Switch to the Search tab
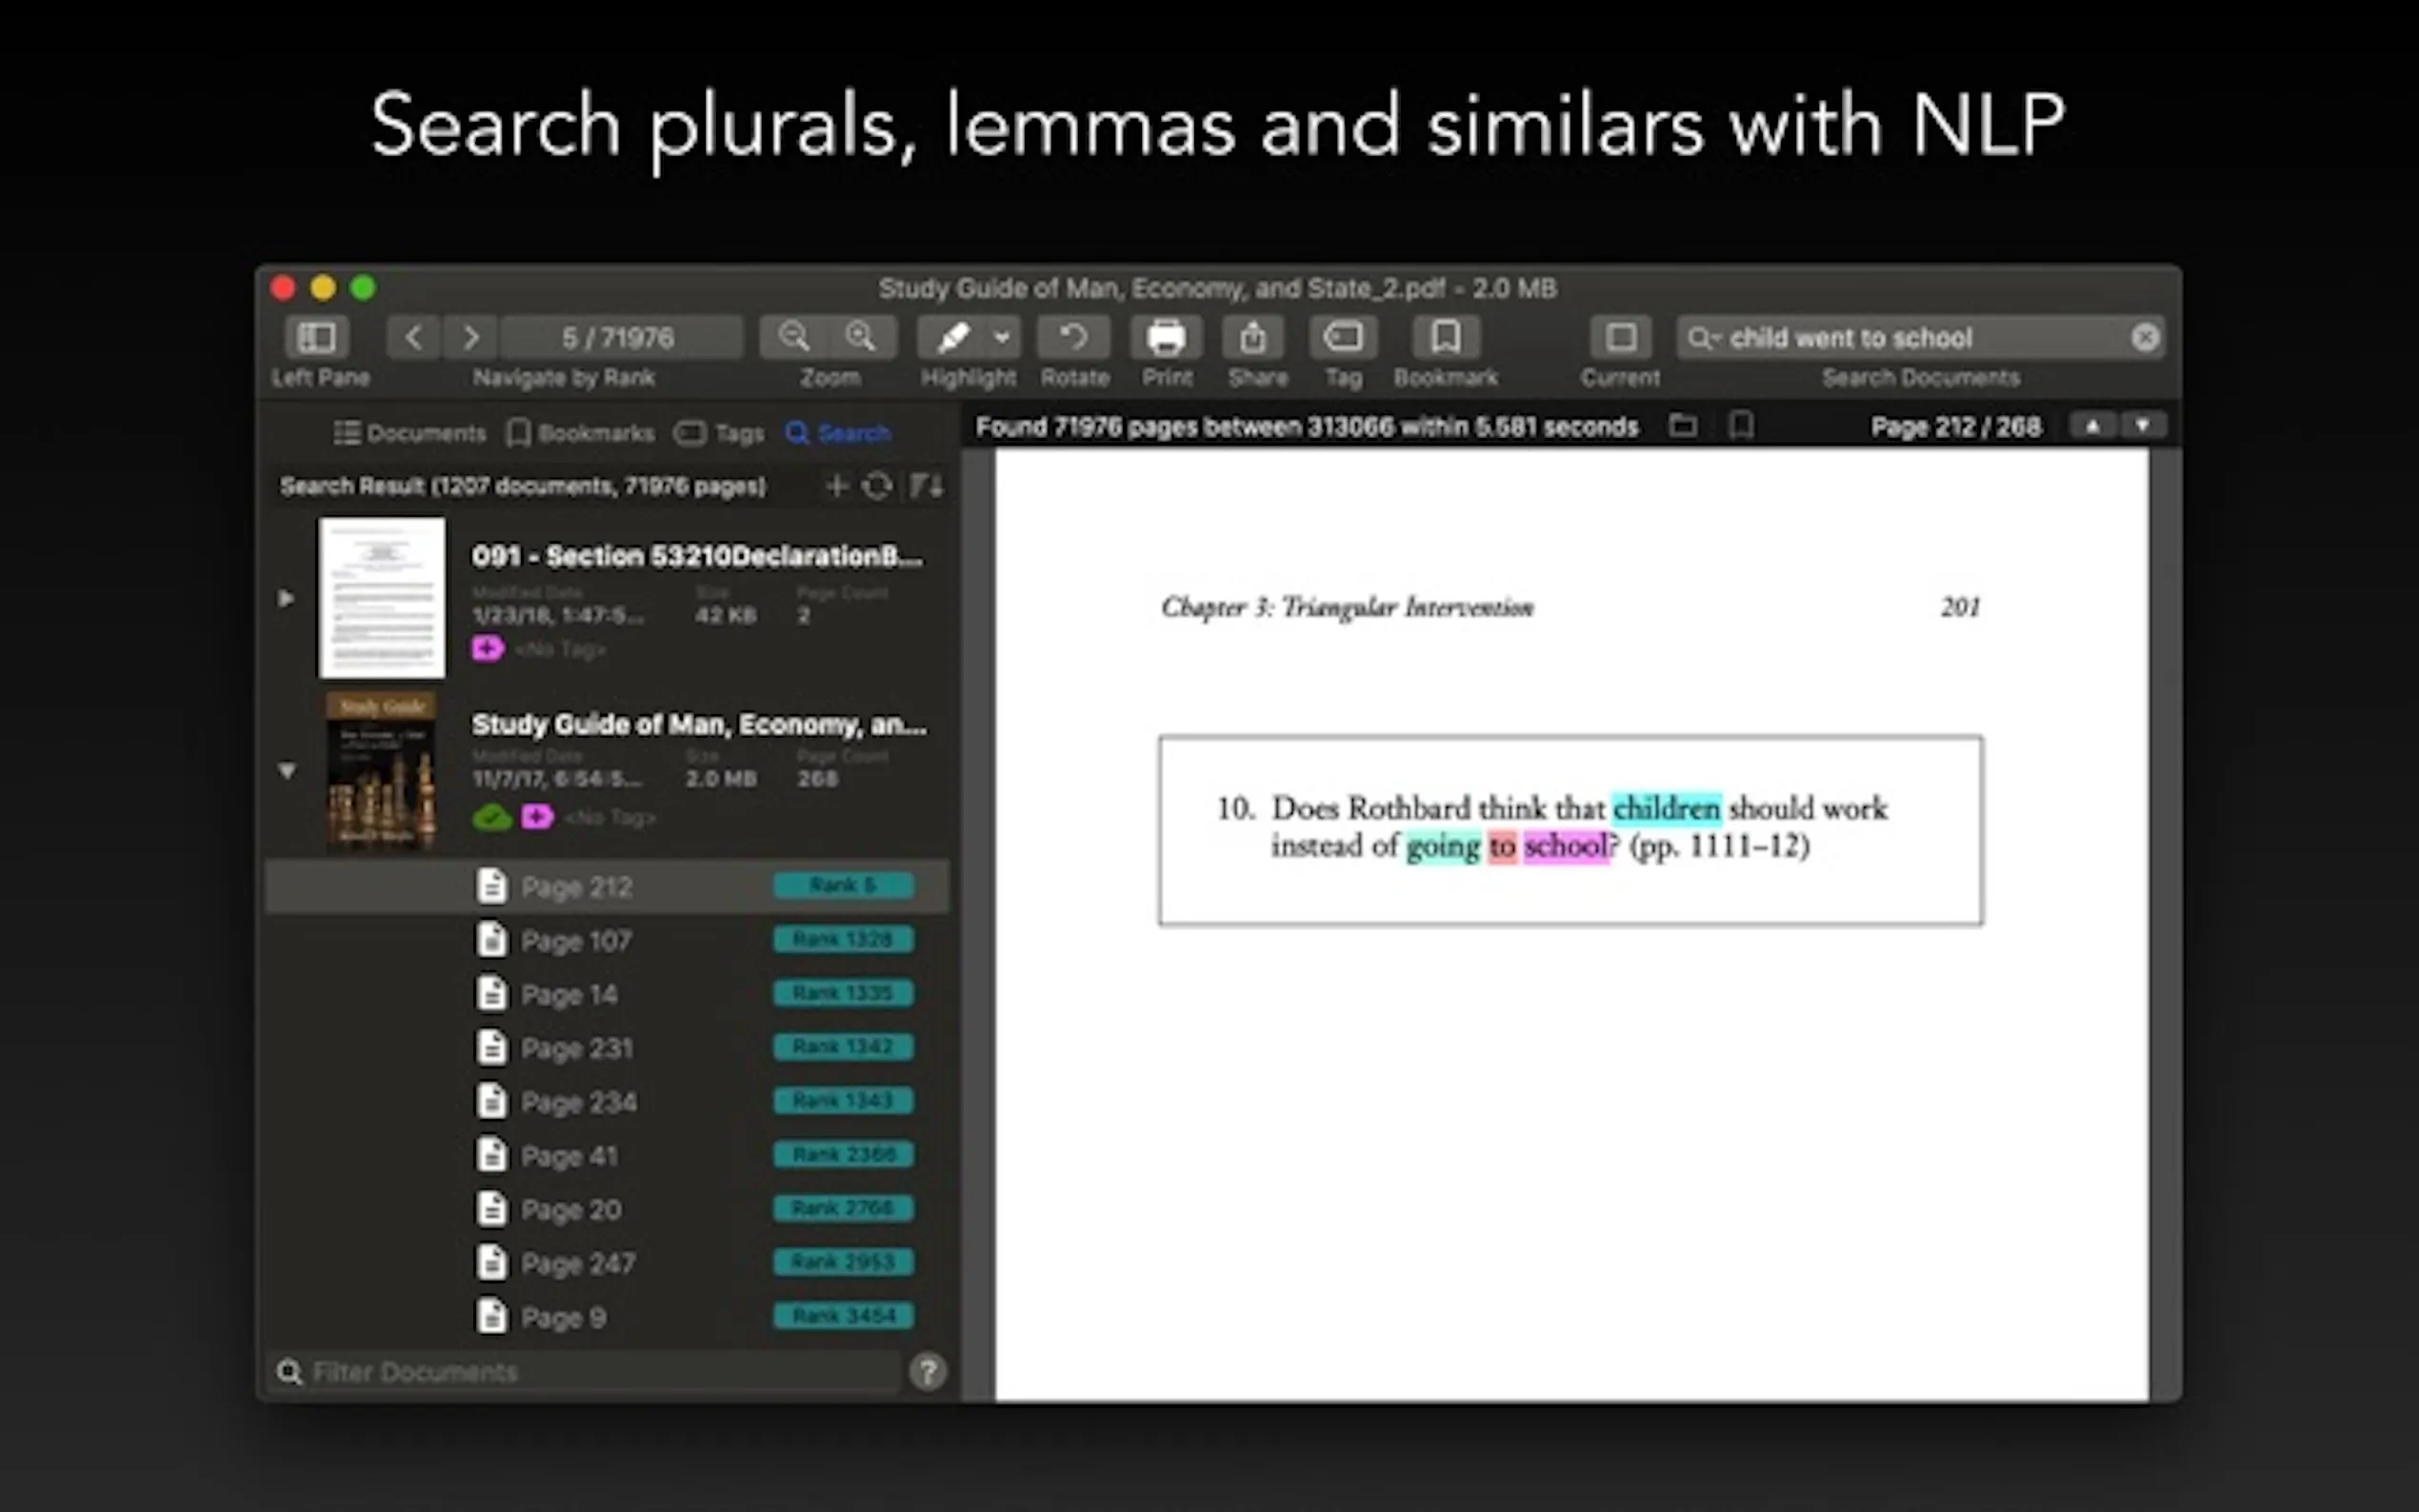Screen dimensions: 2419x1512 coord(838,433)
